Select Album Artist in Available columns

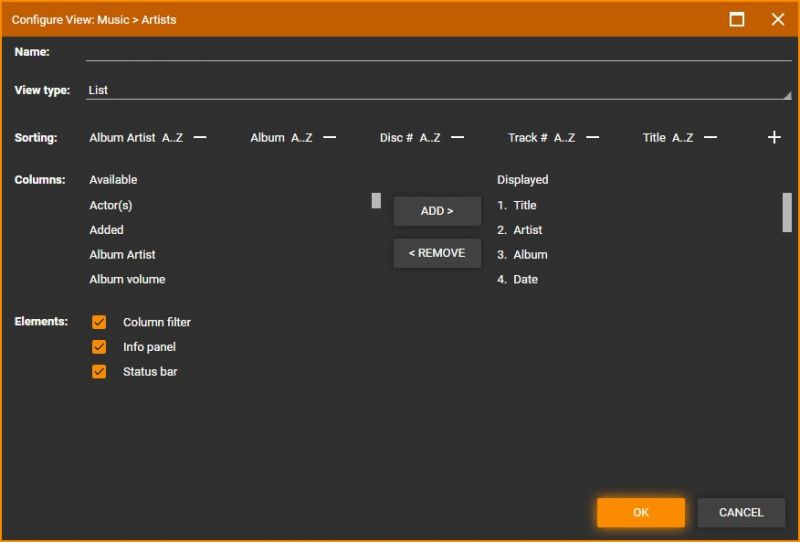pos(122,254)
